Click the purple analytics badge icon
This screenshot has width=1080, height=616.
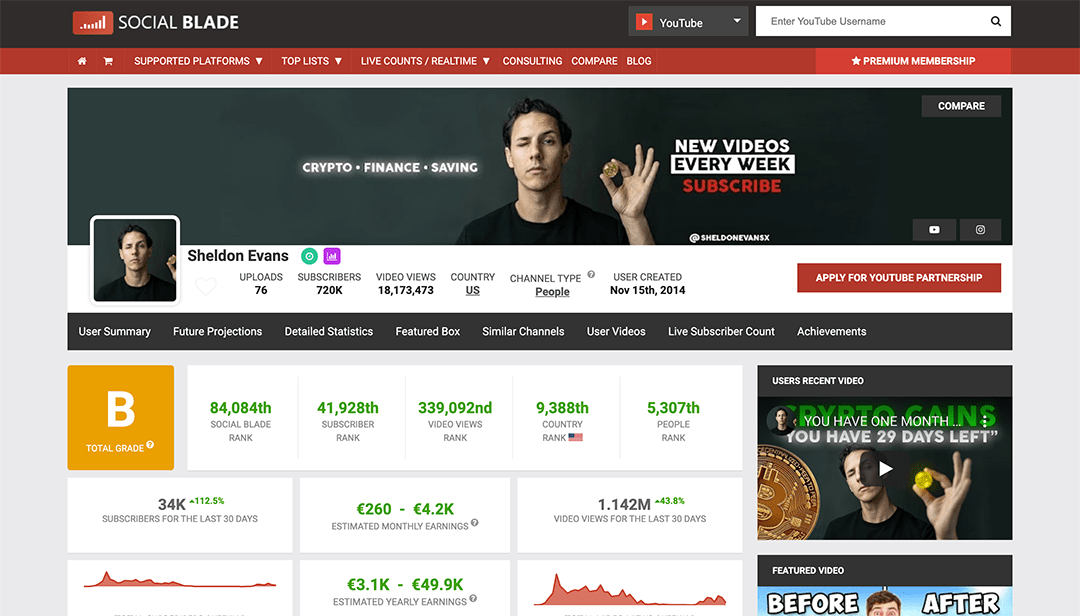pos(331,255)
